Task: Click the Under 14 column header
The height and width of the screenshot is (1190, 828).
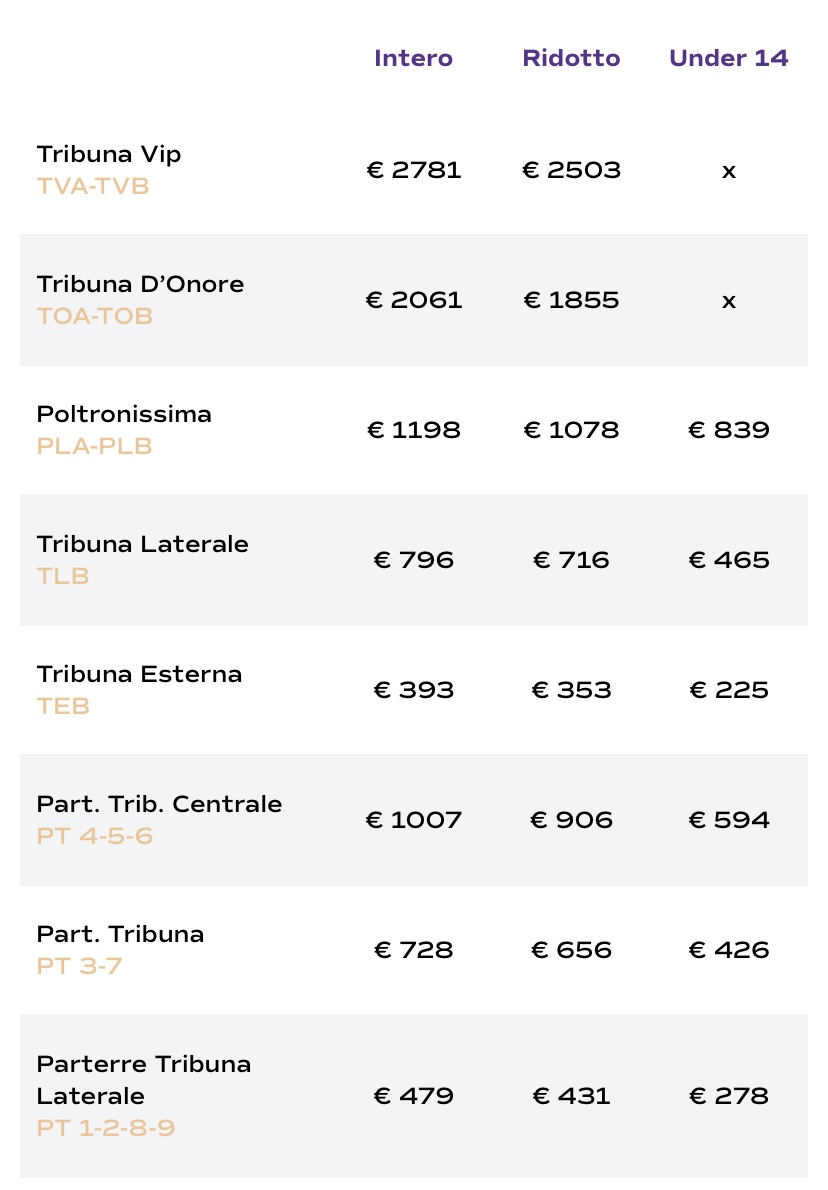Action: (x=728, y=58)
